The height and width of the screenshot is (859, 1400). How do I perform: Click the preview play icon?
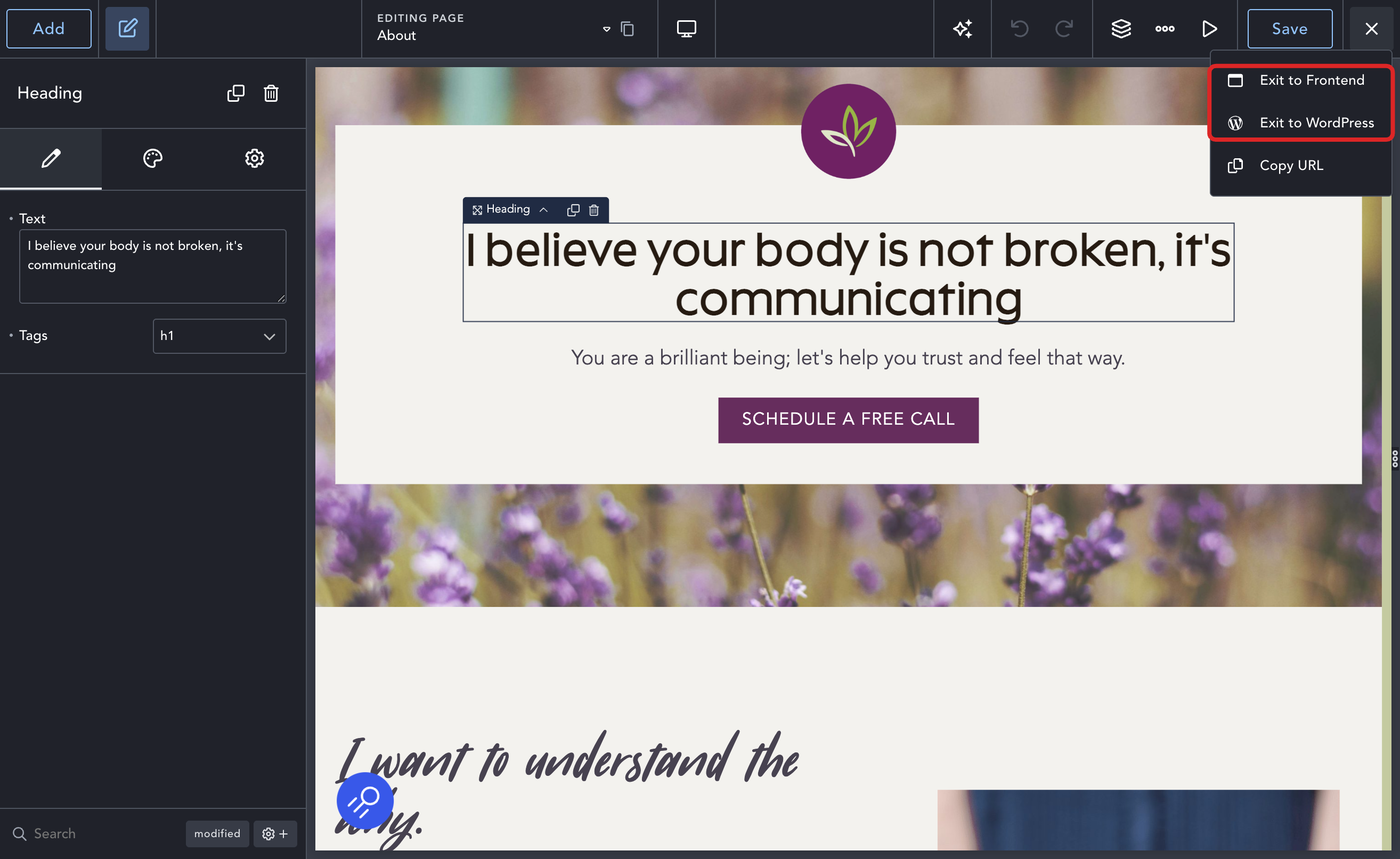click(x=1209, y=29)
